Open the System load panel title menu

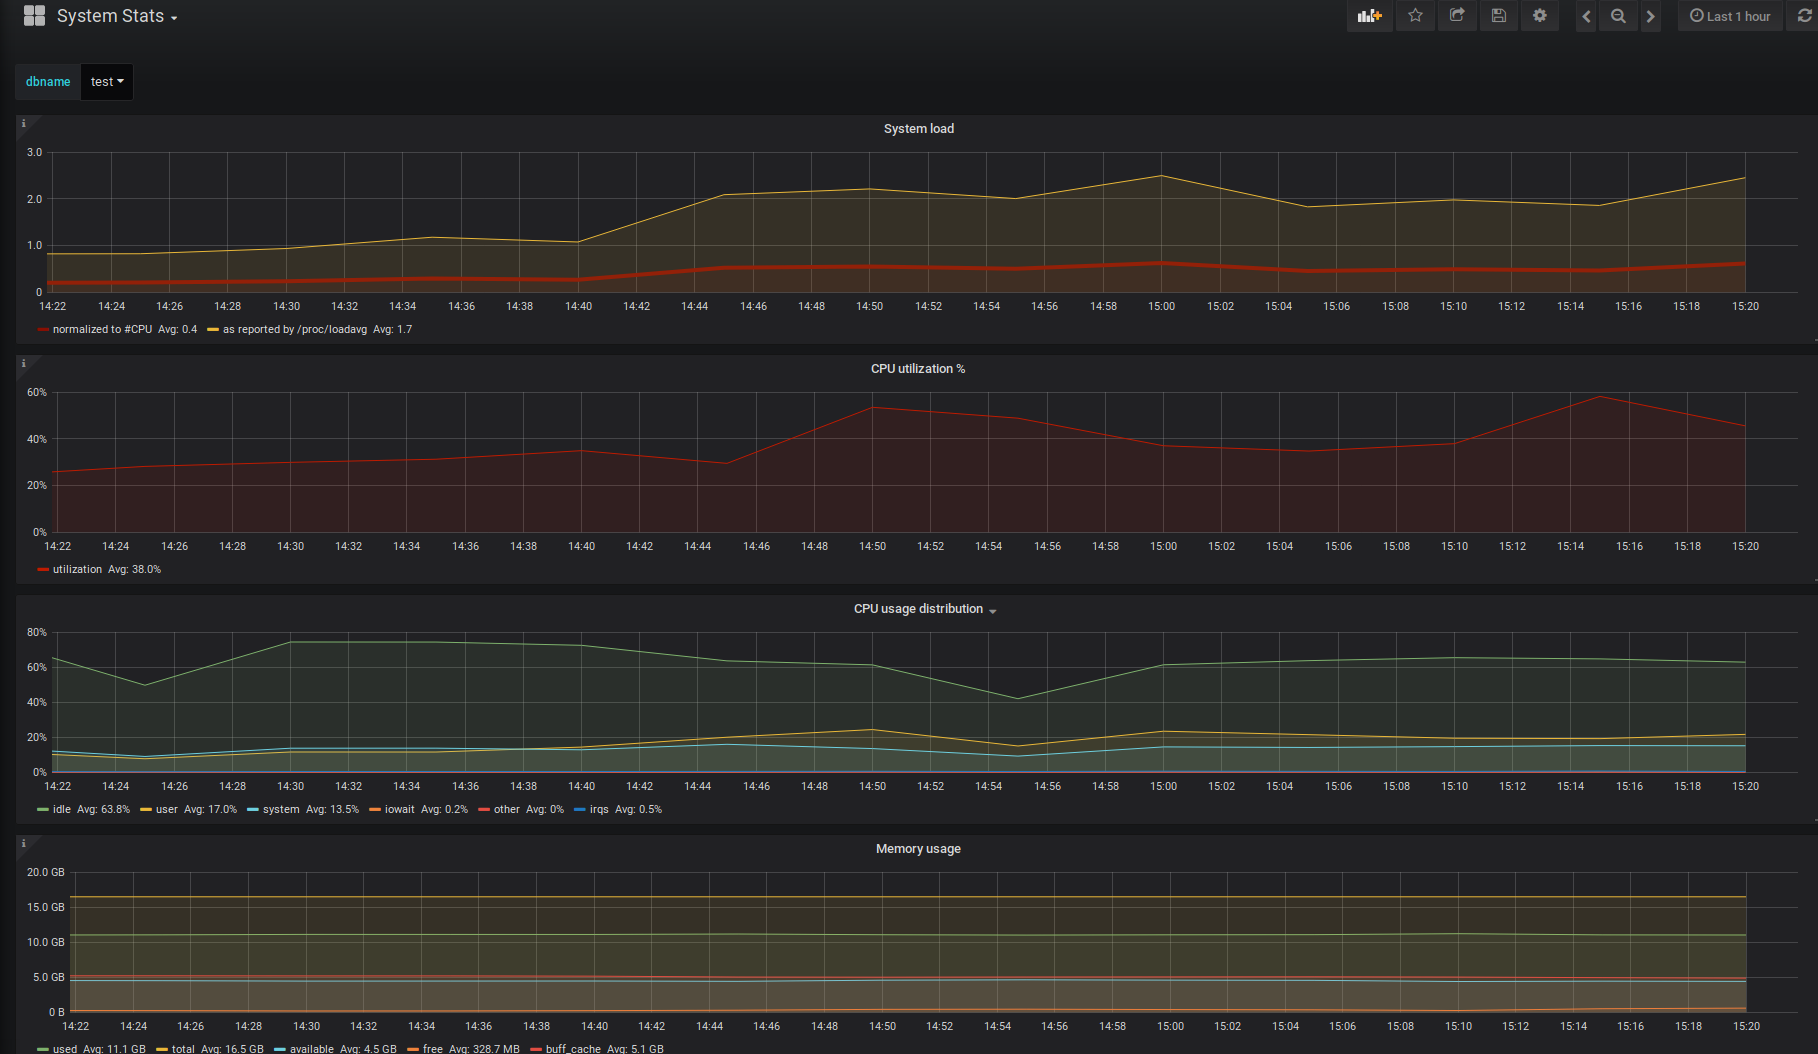coord(918,129)
